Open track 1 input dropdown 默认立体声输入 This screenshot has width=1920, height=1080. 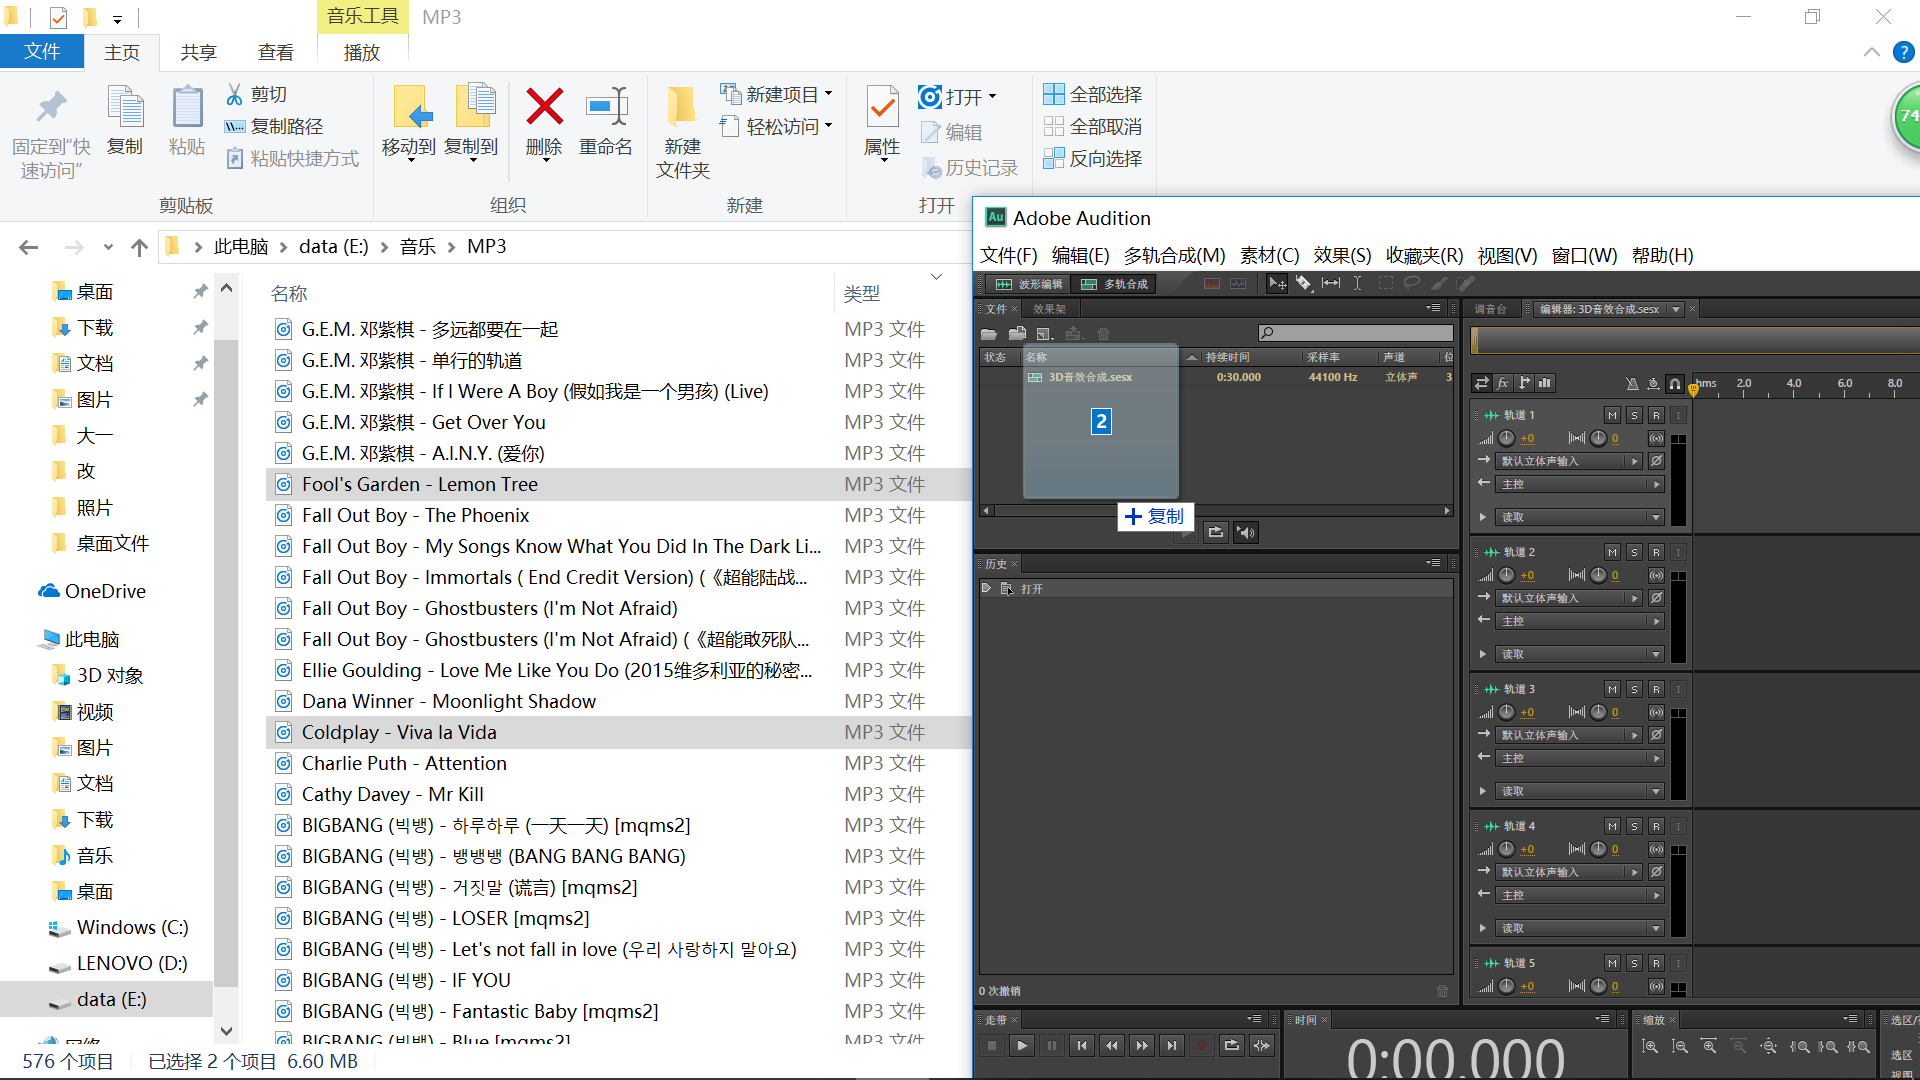tap(1568, 461)
